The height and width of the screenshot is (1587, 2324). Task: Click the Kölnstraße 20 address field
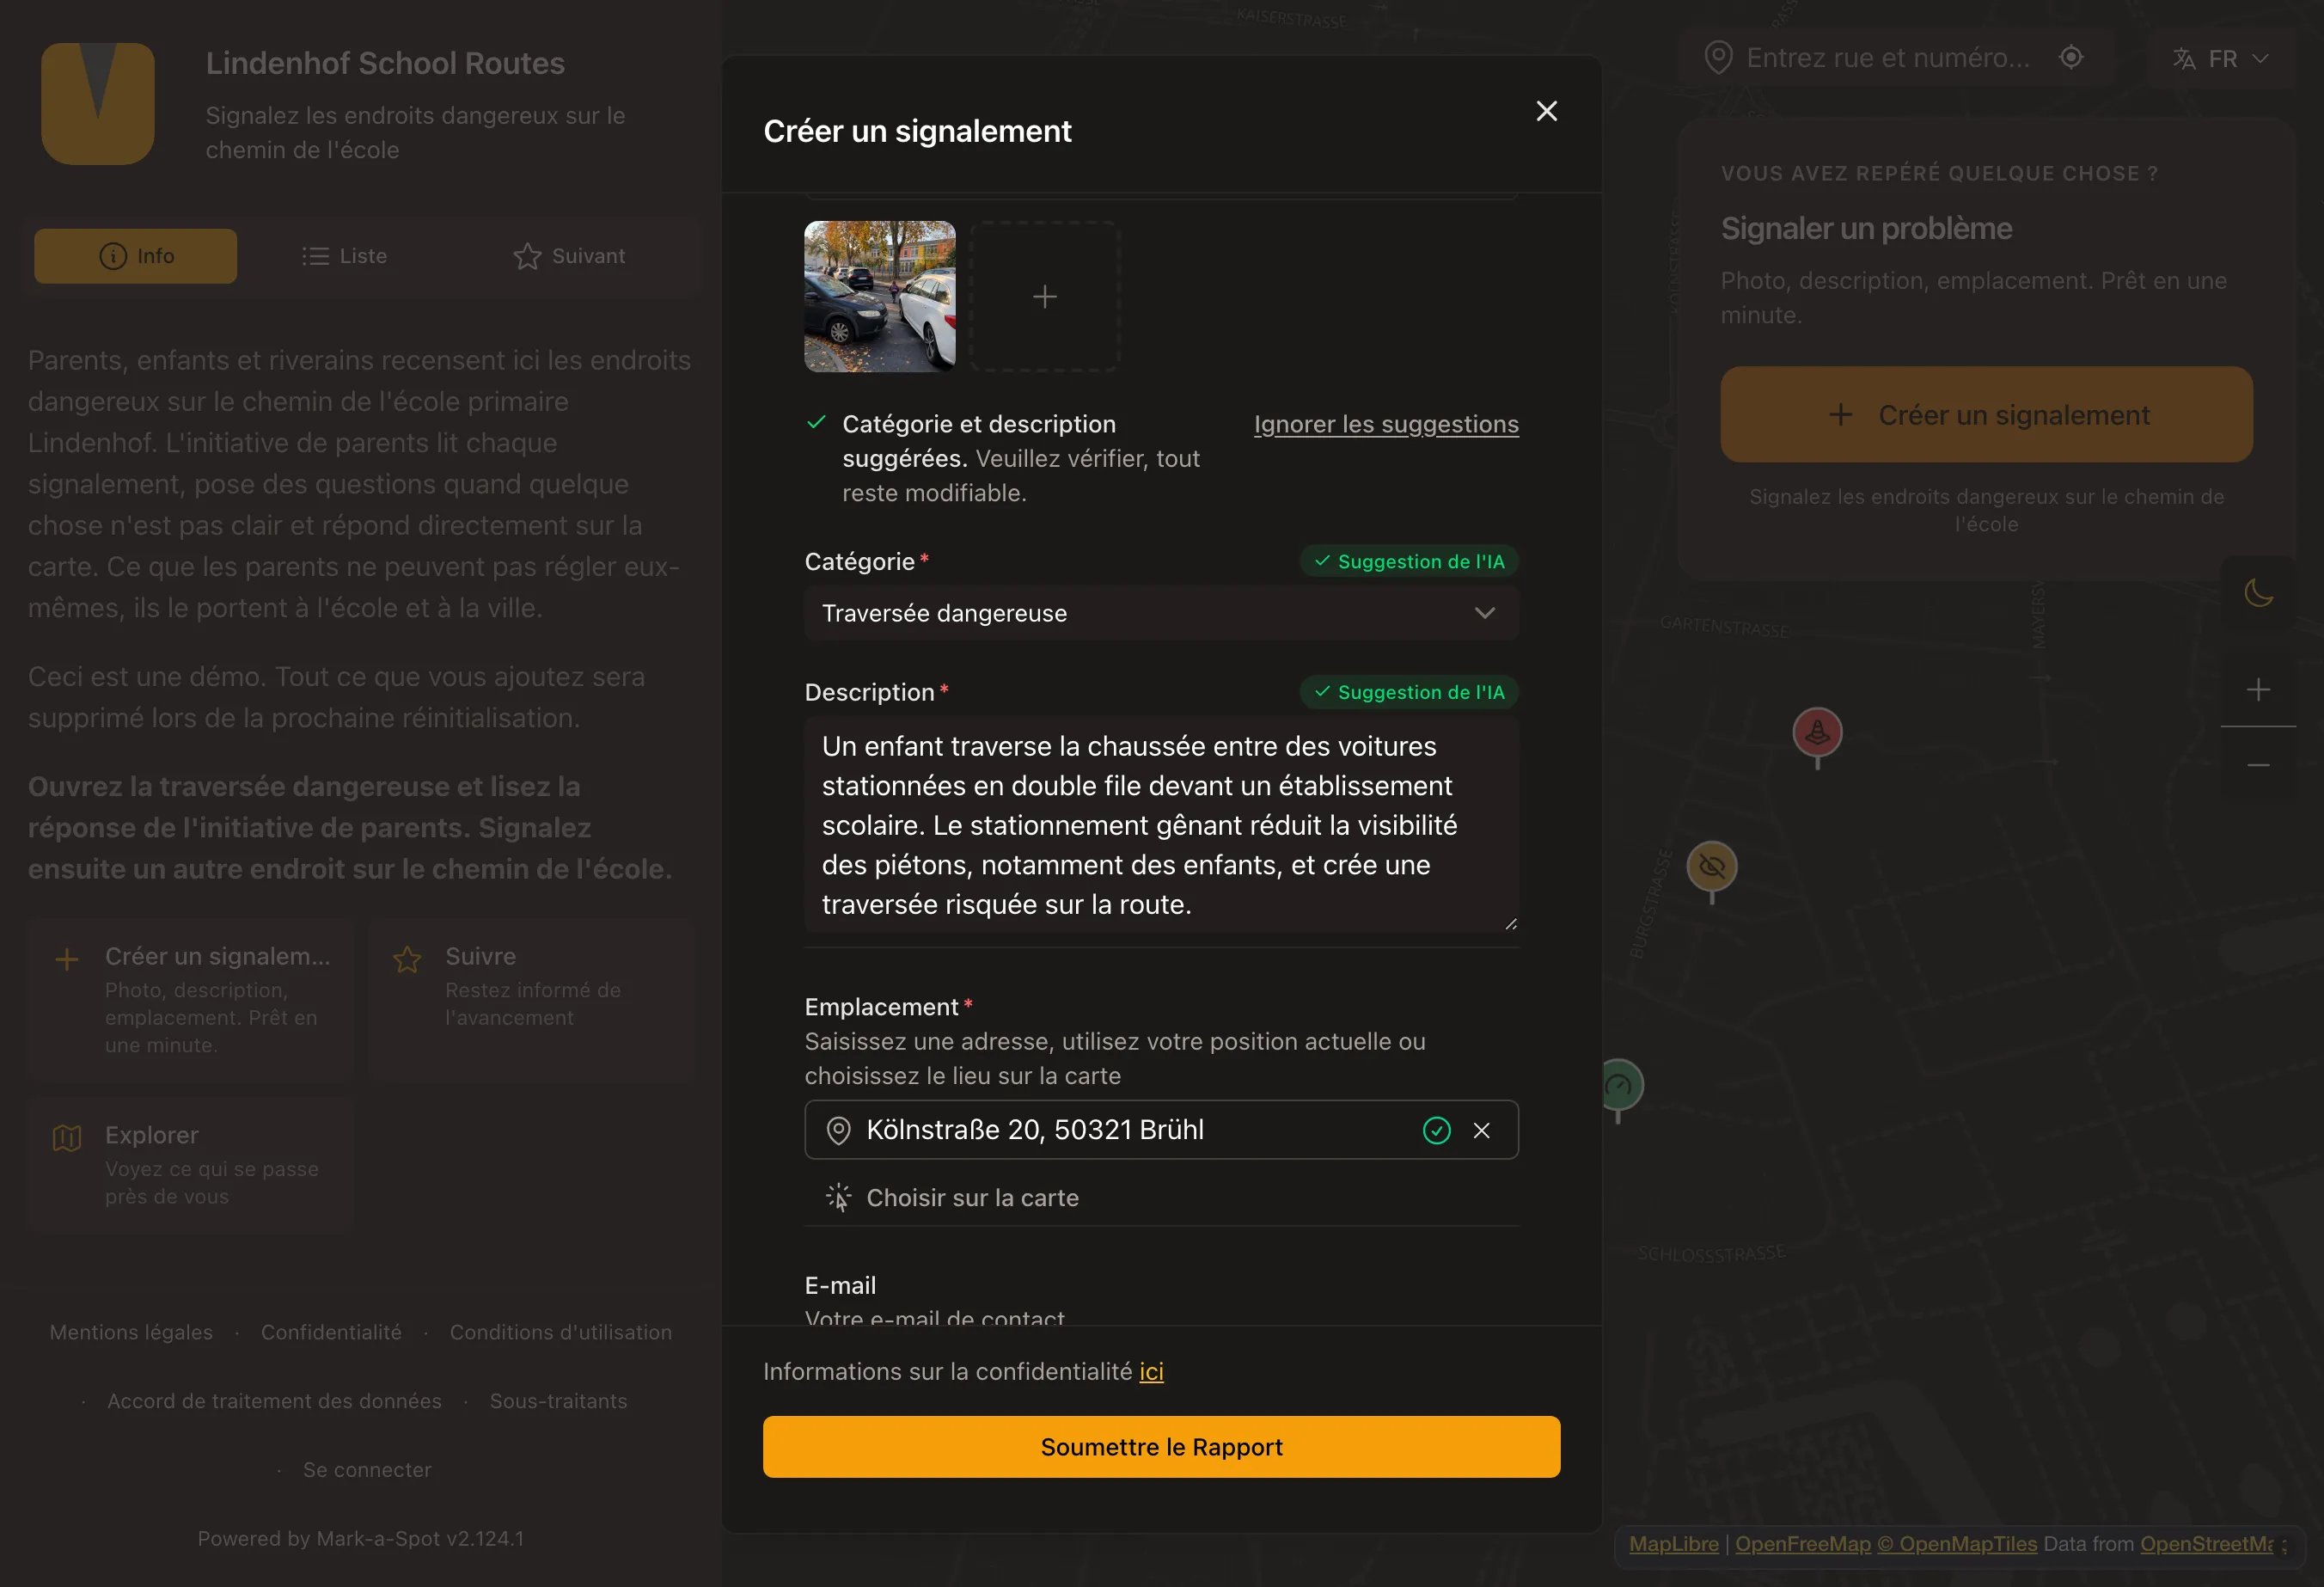click(x=1161, y=1130)
